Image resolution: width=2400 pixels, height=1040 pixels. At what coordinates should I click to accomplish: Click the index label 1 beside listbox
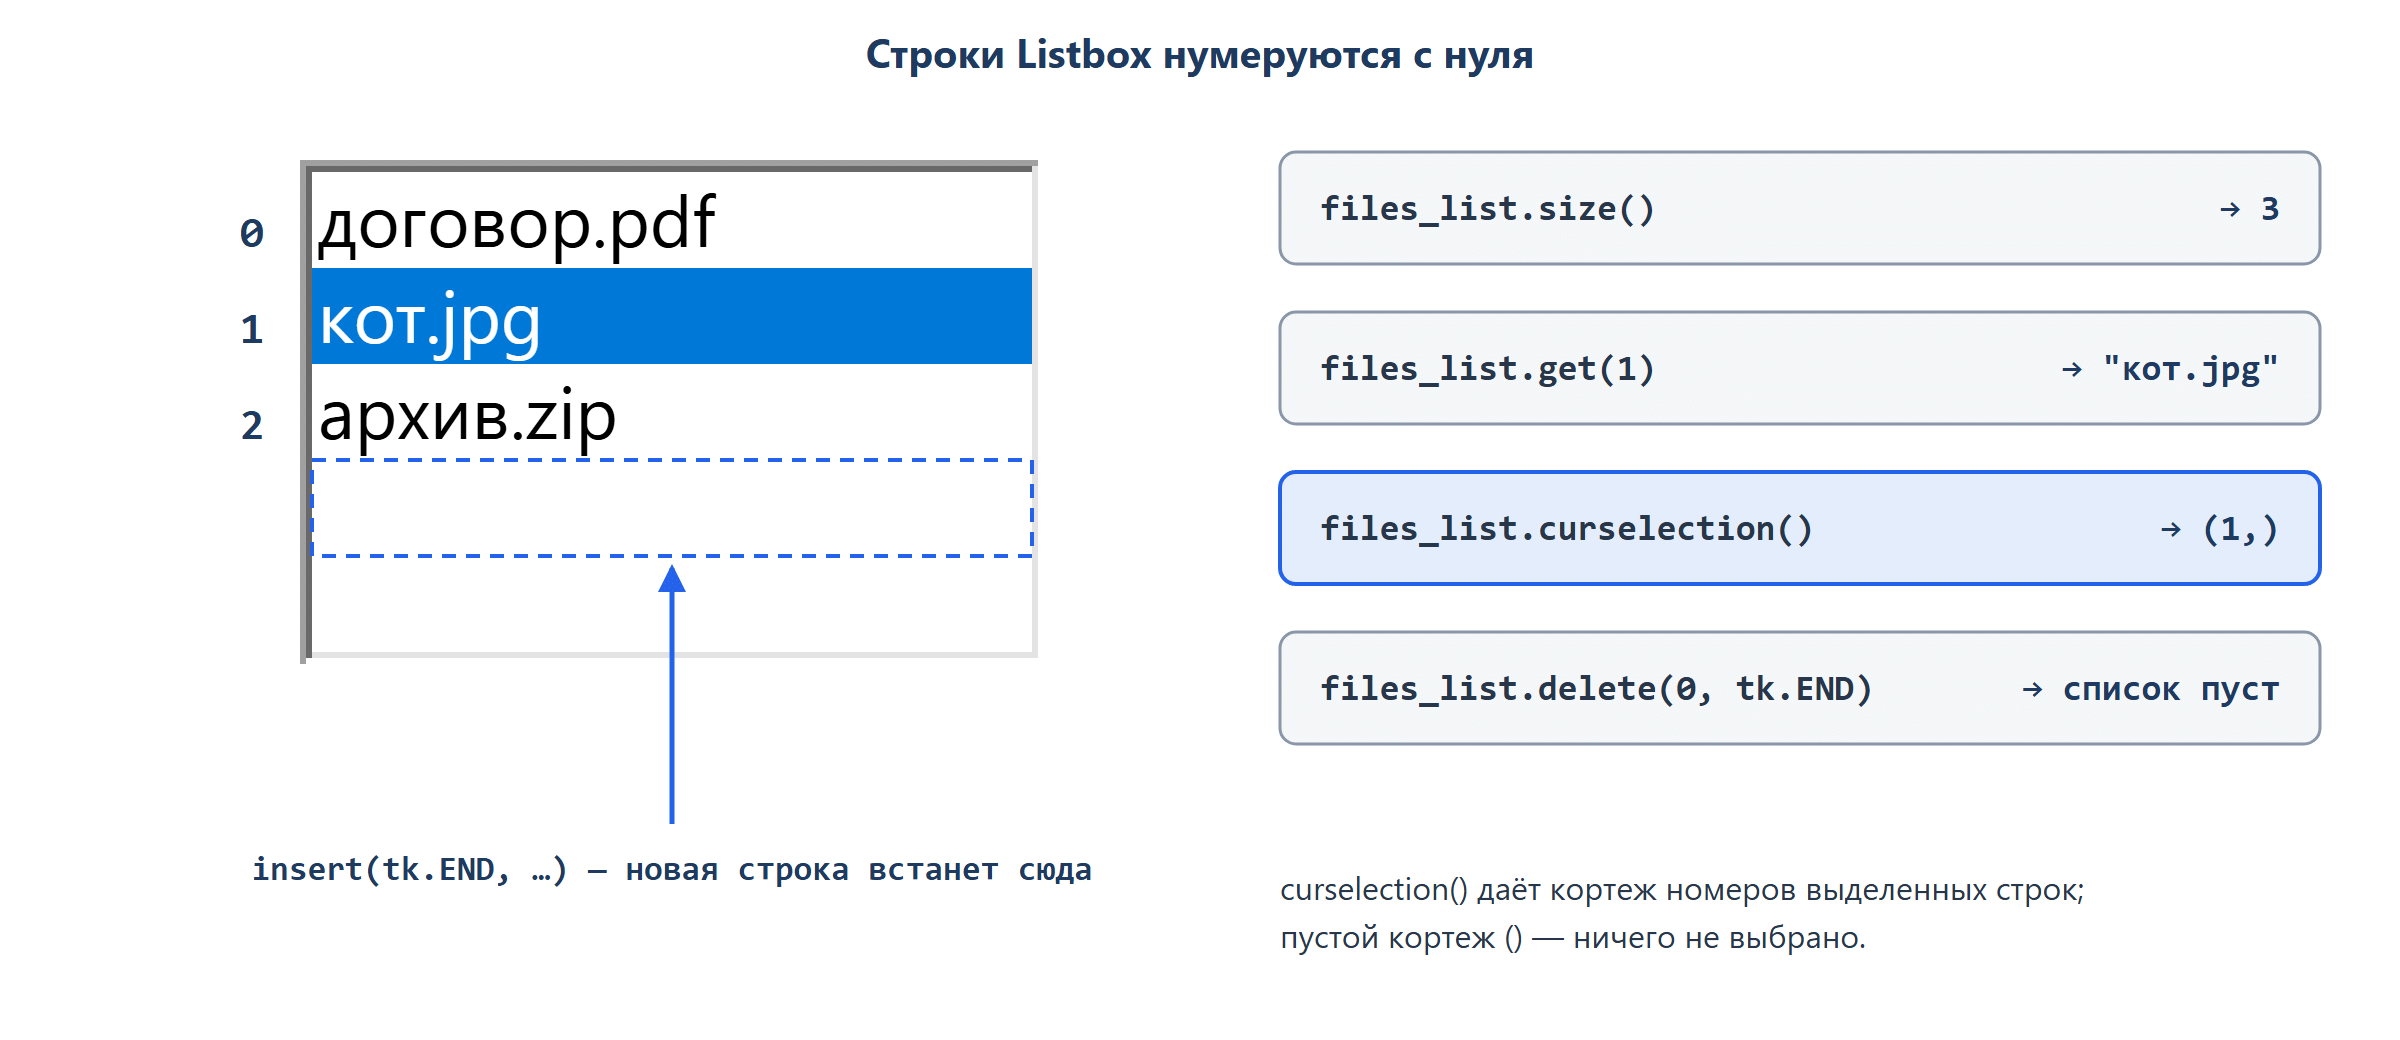coord(252,329)
